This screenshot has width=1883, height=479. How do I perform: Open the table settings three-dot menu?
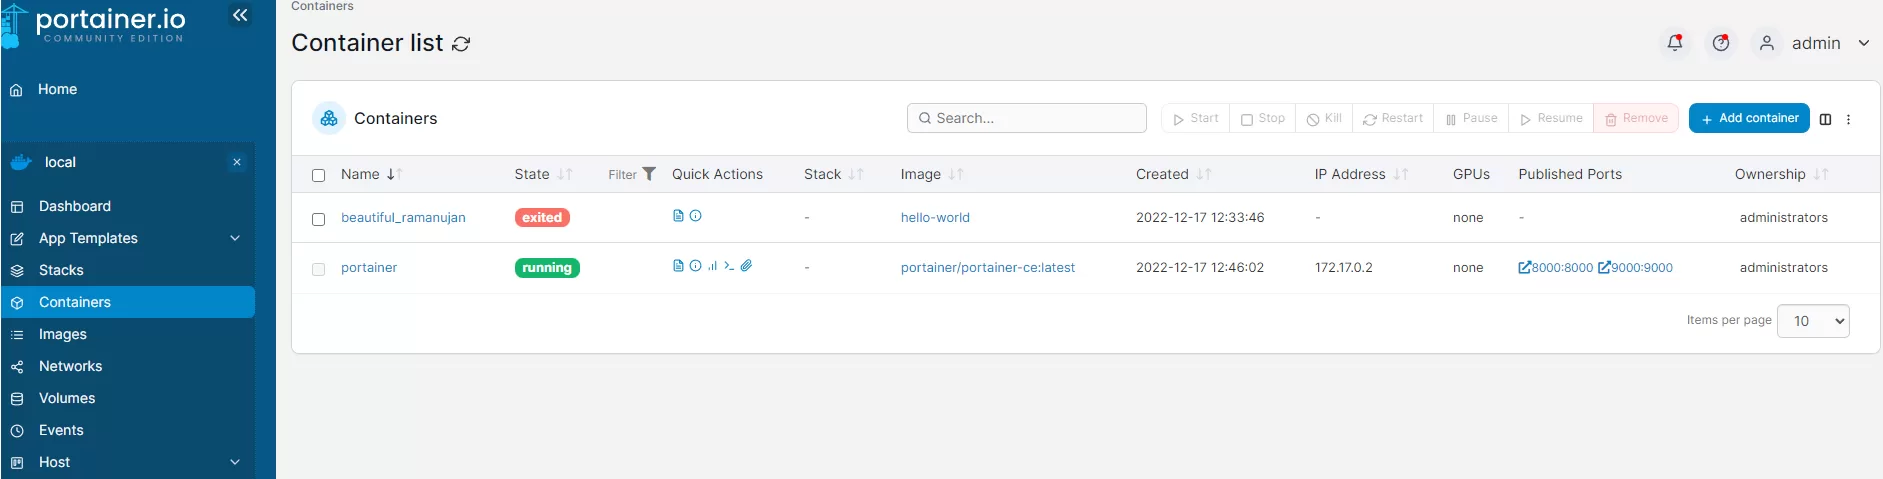(1848, 119)
